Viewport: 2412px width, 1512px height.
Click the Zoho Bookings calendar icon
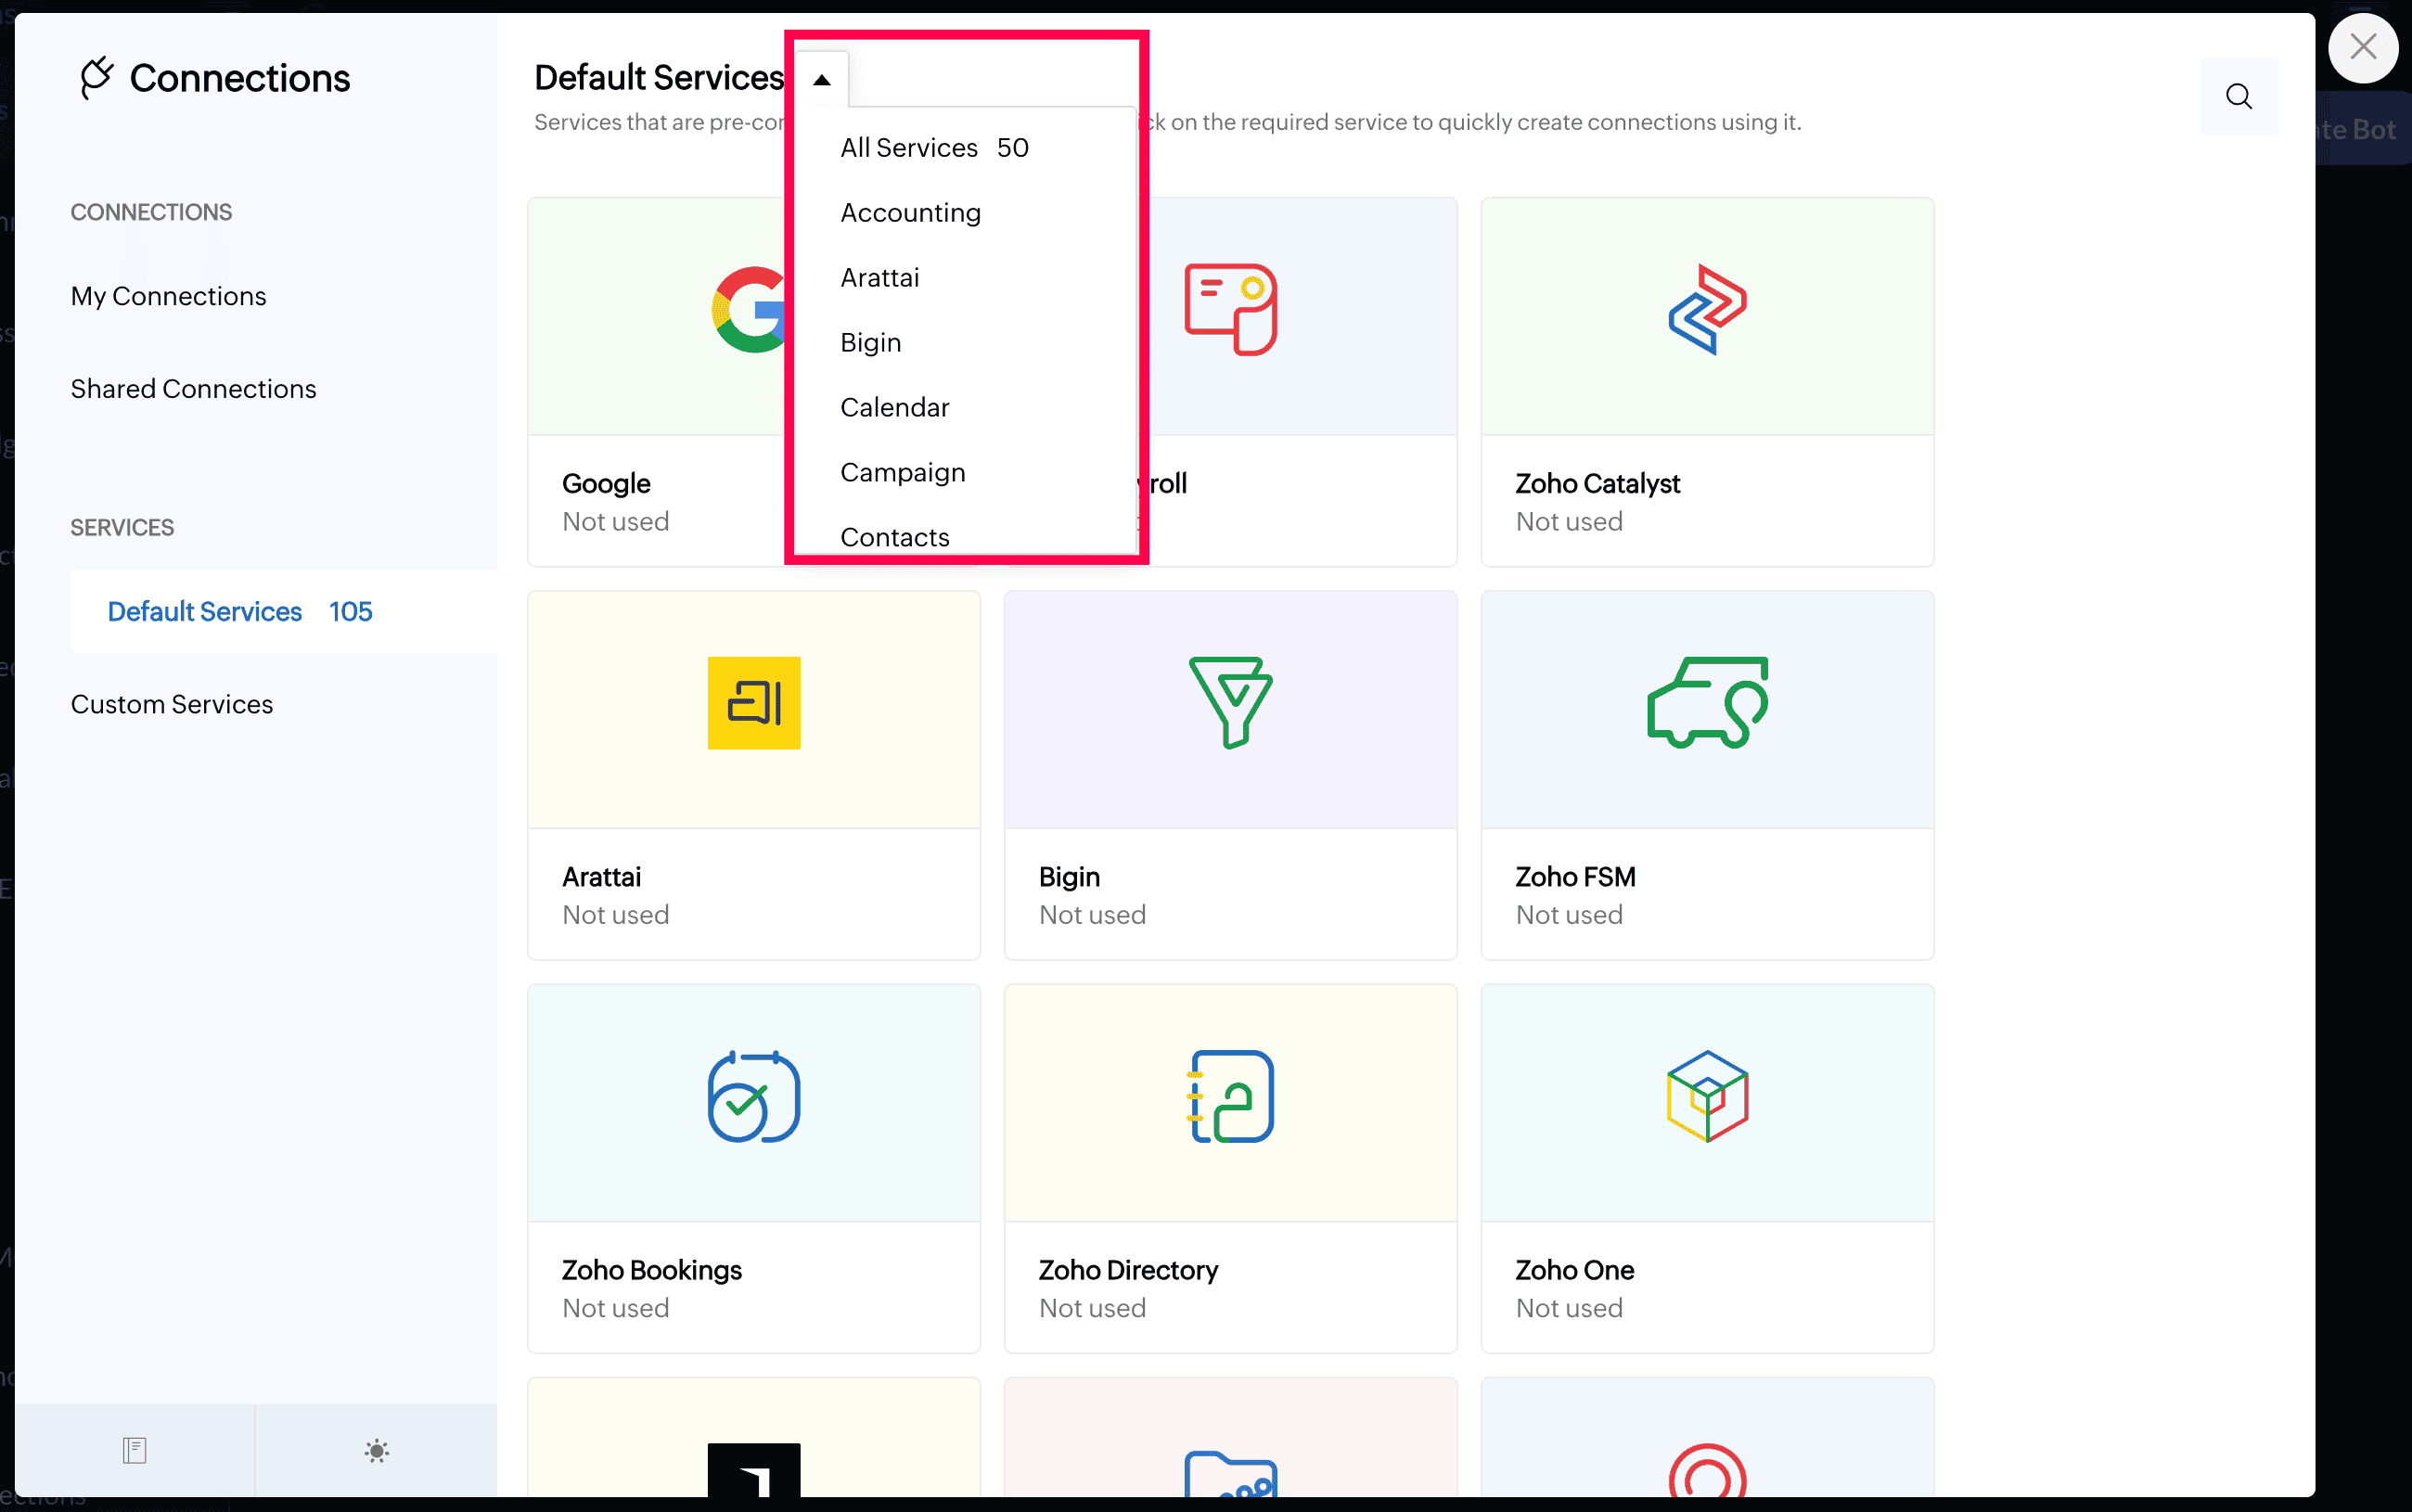753,1096
